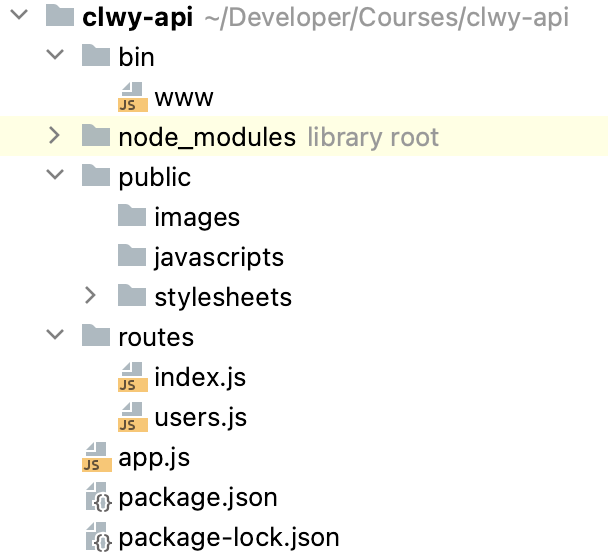Select the images folder label
Screen dimensions: 608x552
coord(197,217)
